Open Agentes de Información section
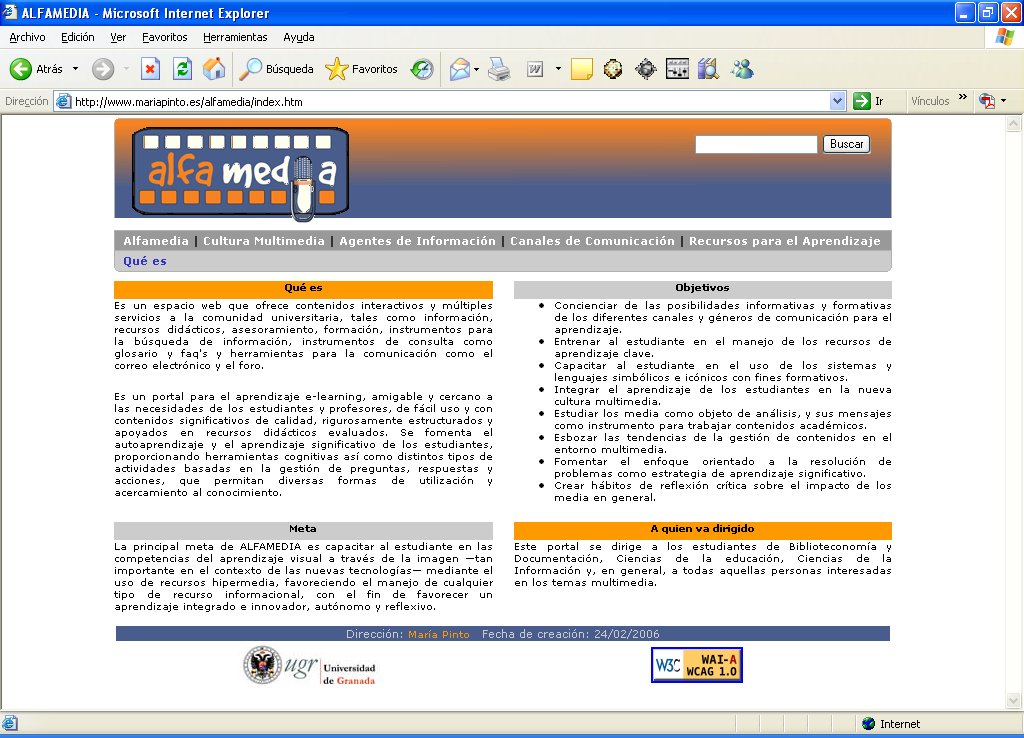Viewport: 1024px width, 738px height. click(417, 241)
